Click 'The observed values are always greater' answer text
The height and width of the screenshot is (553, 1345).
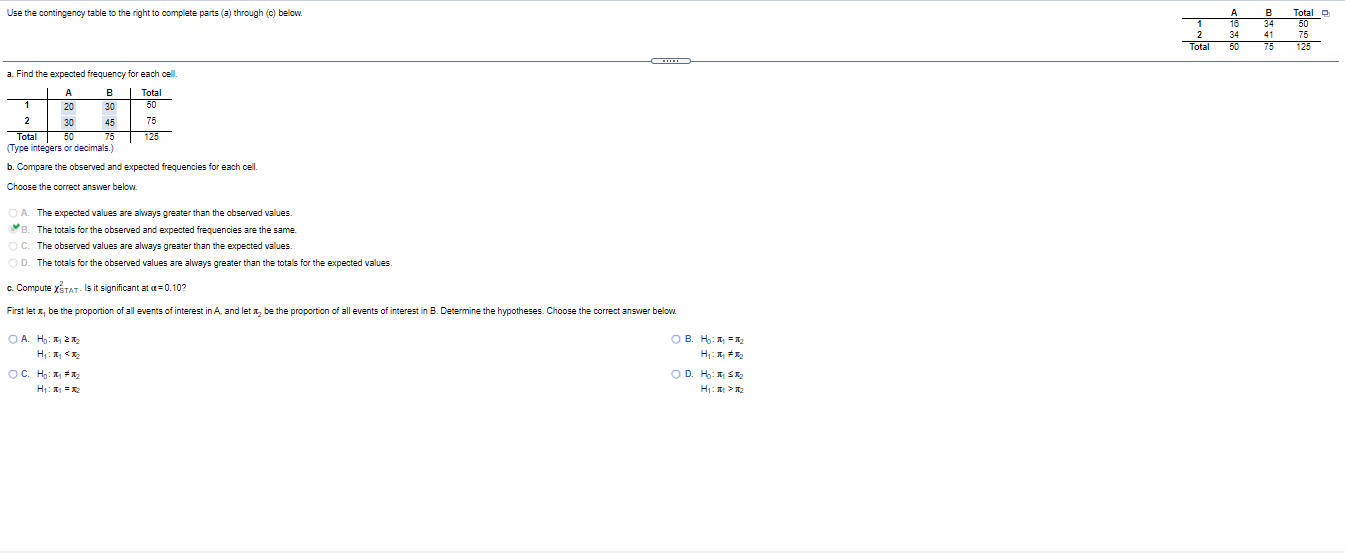(x=165, y=246)
